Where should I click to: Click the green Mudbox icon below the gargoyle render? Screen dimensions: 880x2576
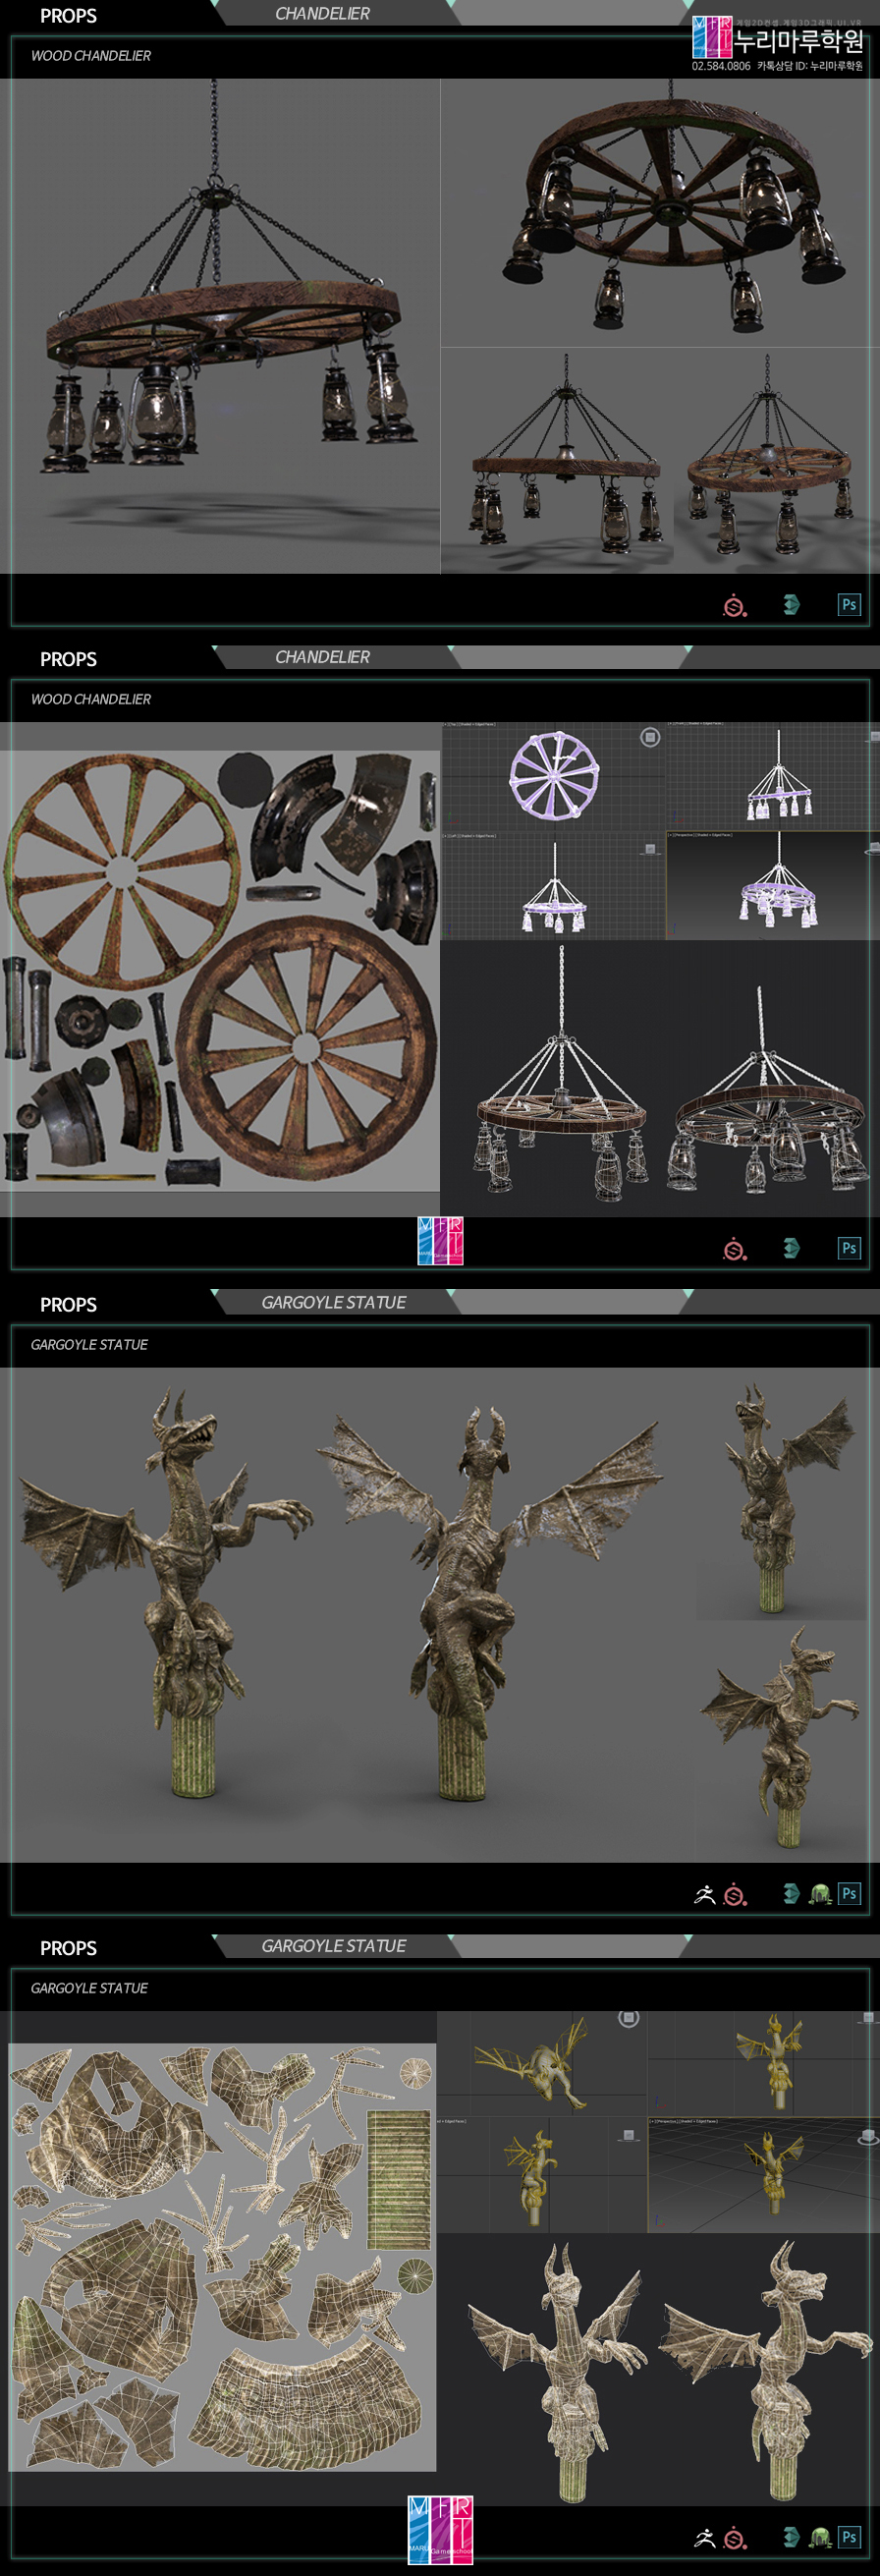click(x=820, y=1893)
